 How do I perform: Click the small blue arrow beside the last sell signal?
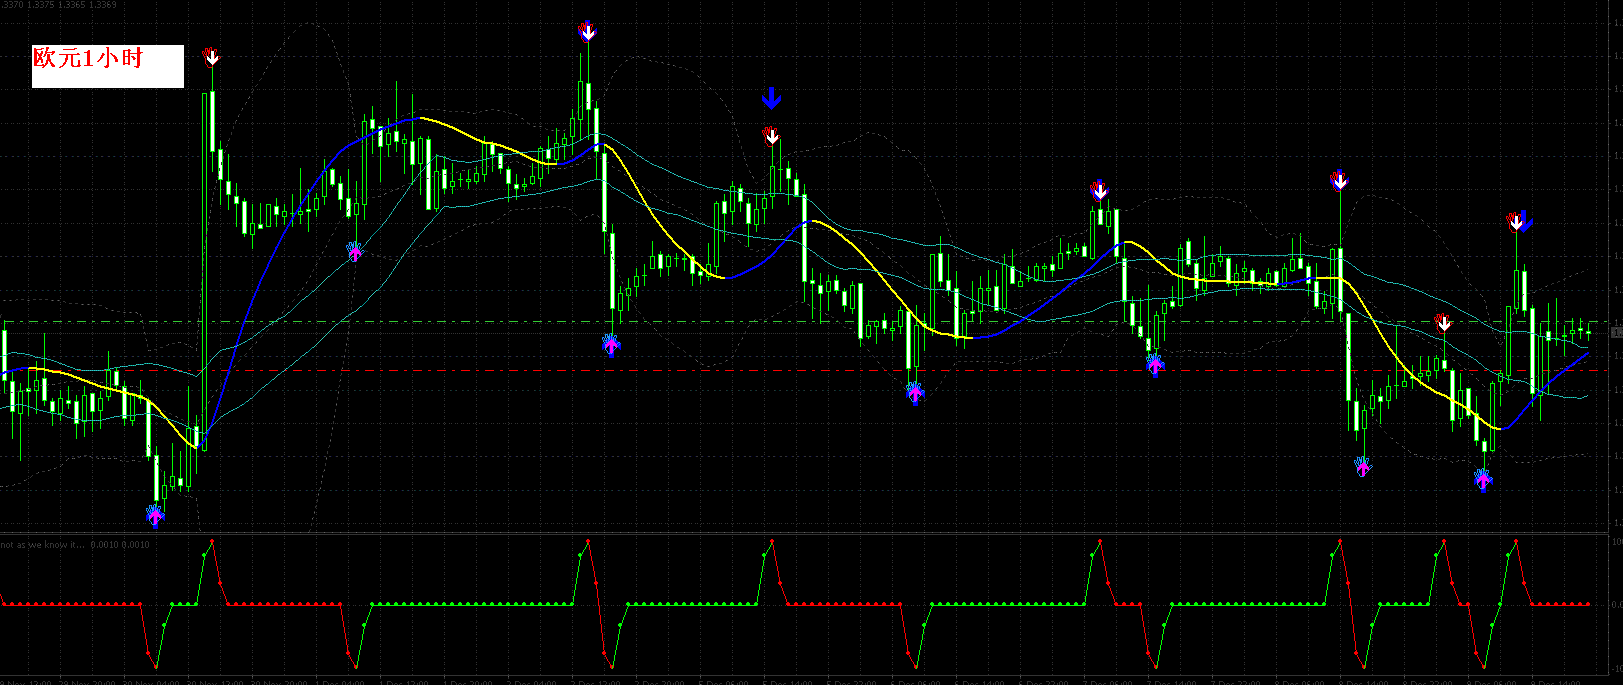[1526, 221]
